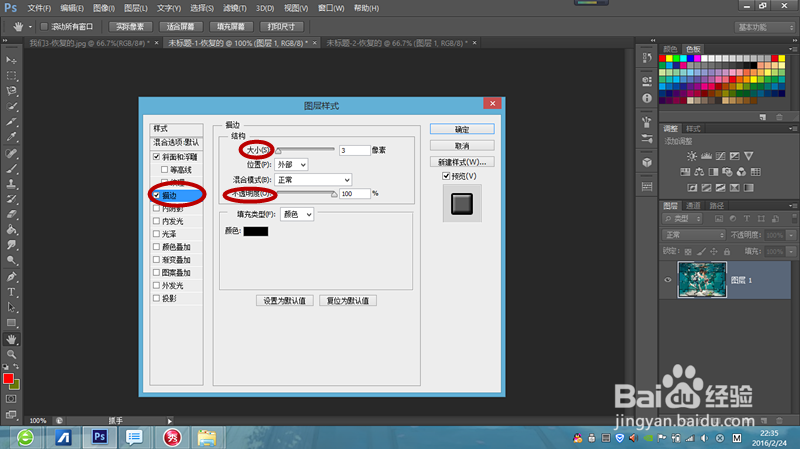Switch to the 通道 tab
Viewport: 800px width, 449px height.
tap(693, 206)
